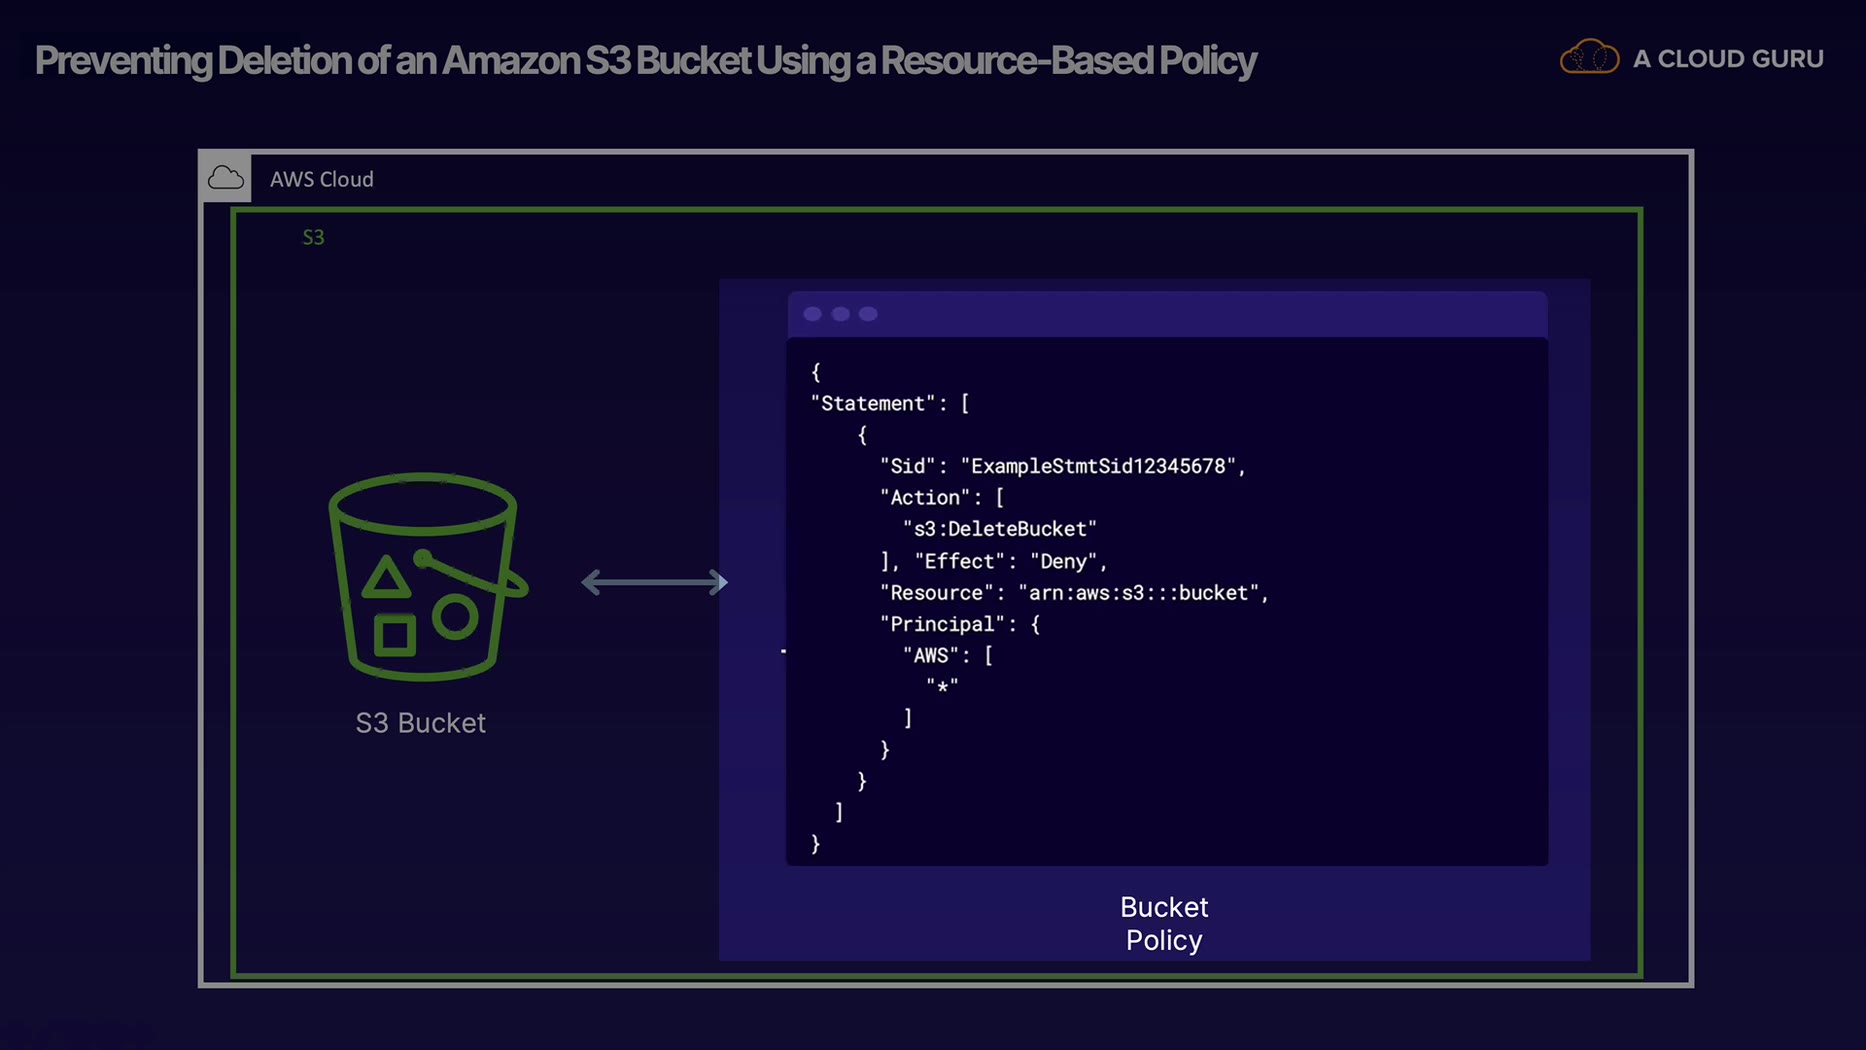Screen dimensions: 1866x1050
Task: Click the "A CLOUD GURU" brand text
Action: click(1728, 59)
